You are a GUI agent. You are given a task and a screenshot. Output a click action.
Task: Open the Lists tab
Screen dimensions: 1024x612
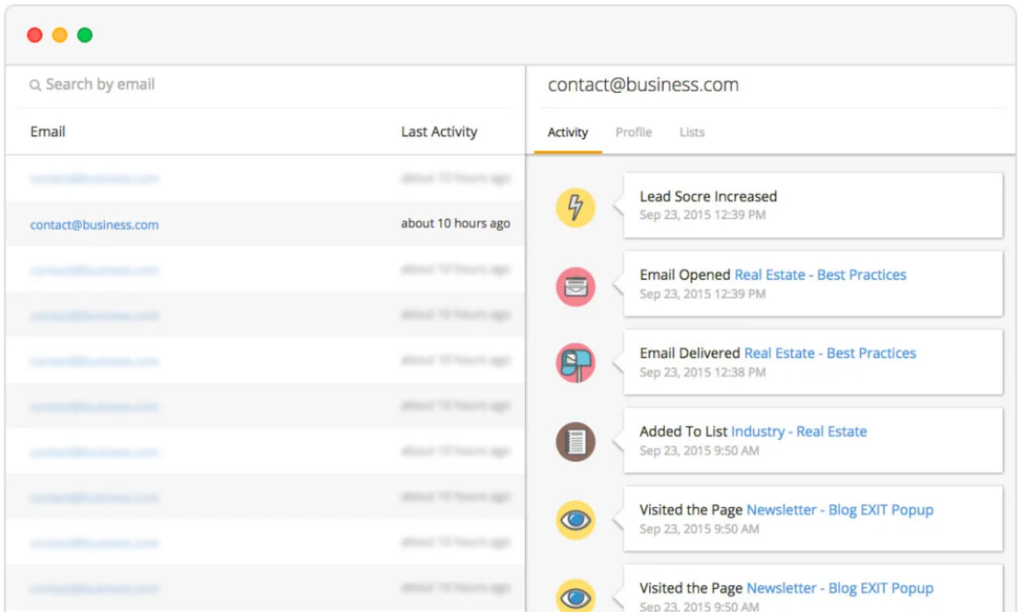click(692, 133)
